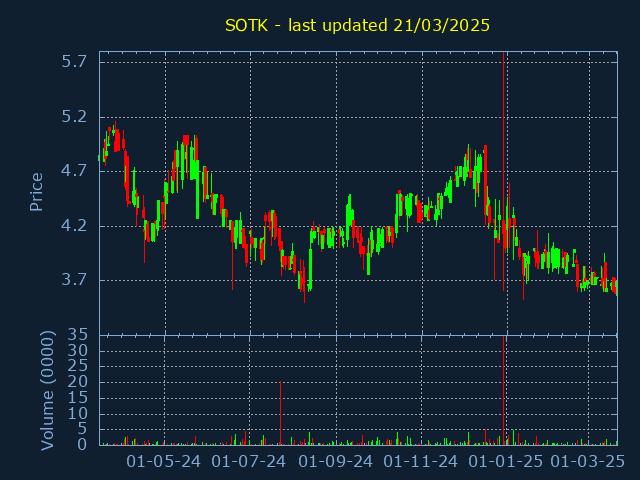Click the 01-01-25 date label
The height and width of the screenshot is (480, 640).
pyautogui.click(x=506, y=462)
